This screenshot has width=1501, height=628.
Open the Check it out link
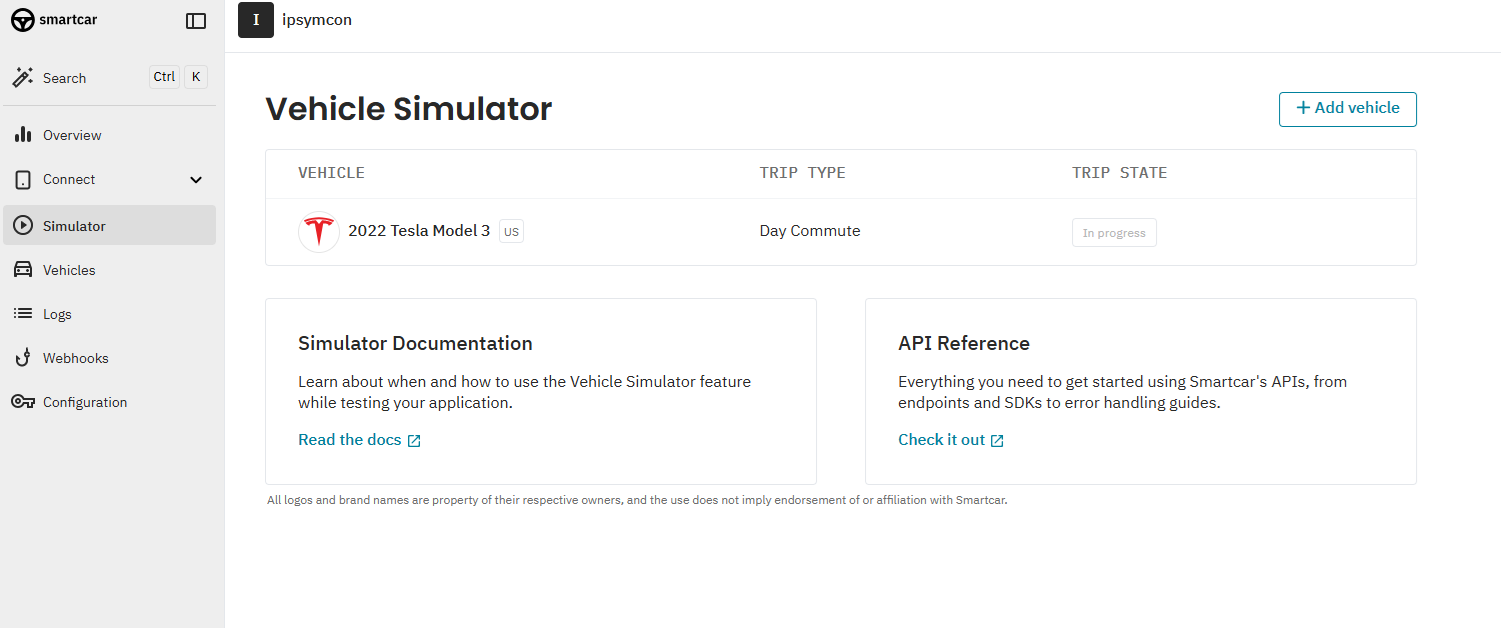pos(942,440)
